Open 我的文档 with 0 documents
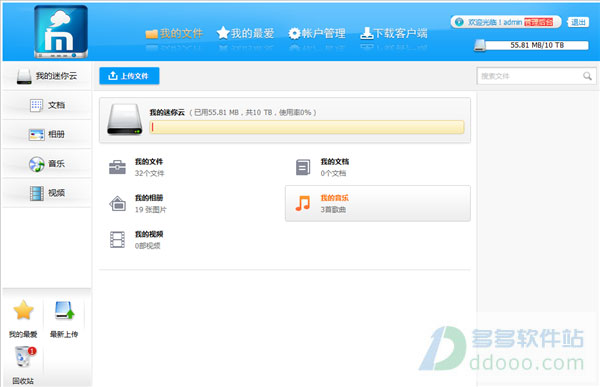600x387 pixels. pos(378,167)
